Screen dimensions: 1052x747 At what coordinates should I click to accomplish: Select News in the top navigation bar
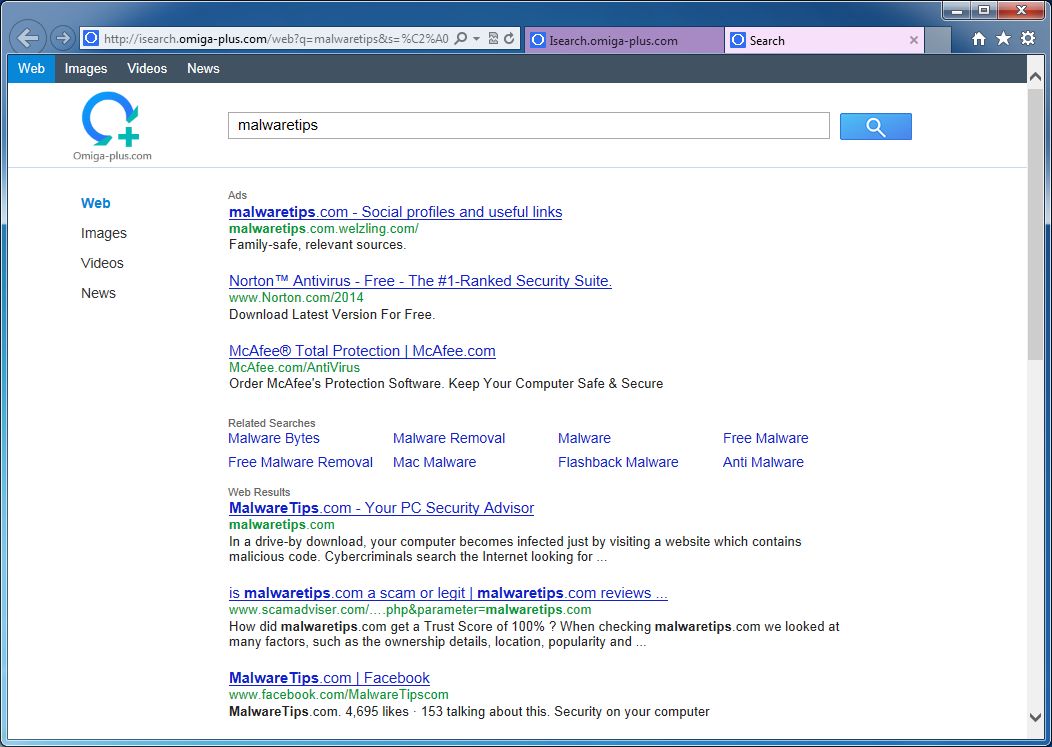pyautogui.click(x=203, y=68)
